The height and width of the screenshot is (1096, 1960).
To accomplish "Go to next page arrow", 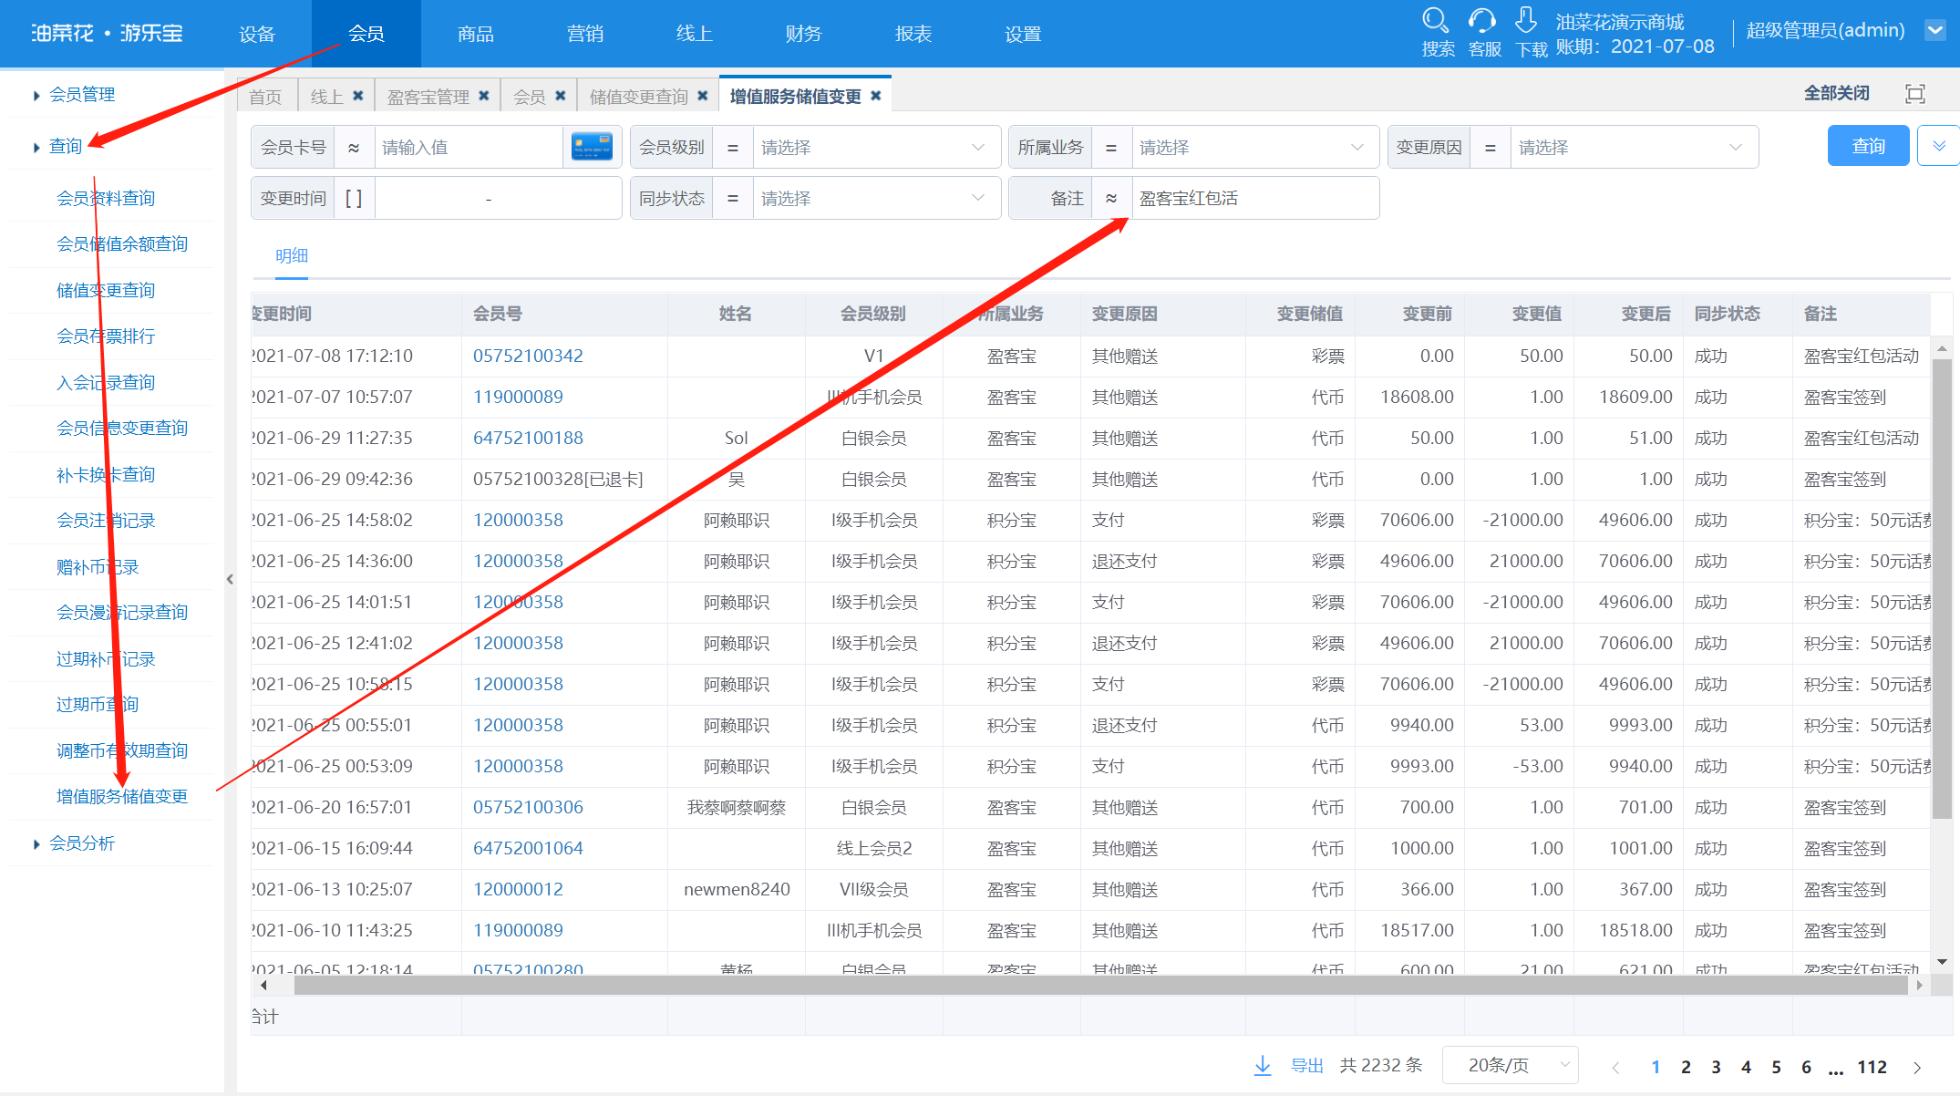I will pos(1917,1068).
